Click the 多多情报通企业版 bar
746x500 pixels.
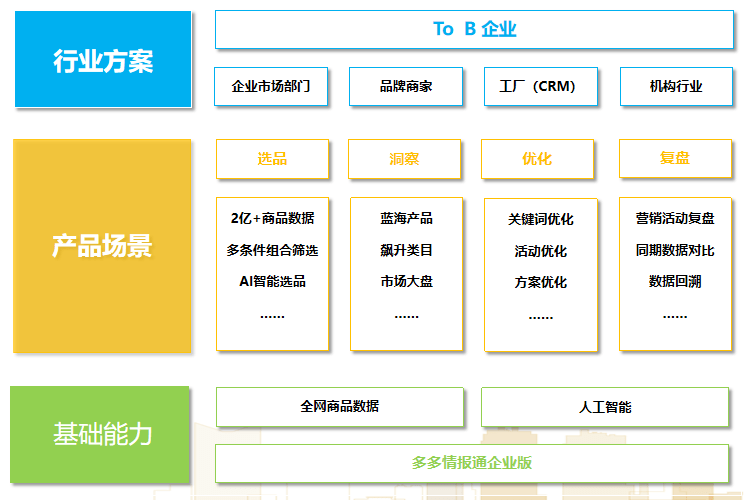(472, 463)
